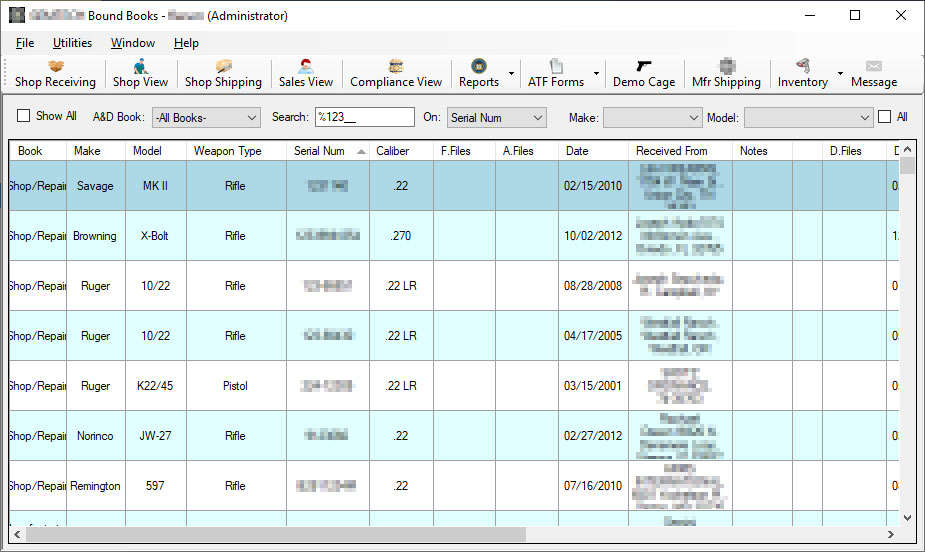Screen dimensions: 925x552
Task: Click the vertical scrollbar down arrow
Action: pyautogui.click(x=907, y=518)
